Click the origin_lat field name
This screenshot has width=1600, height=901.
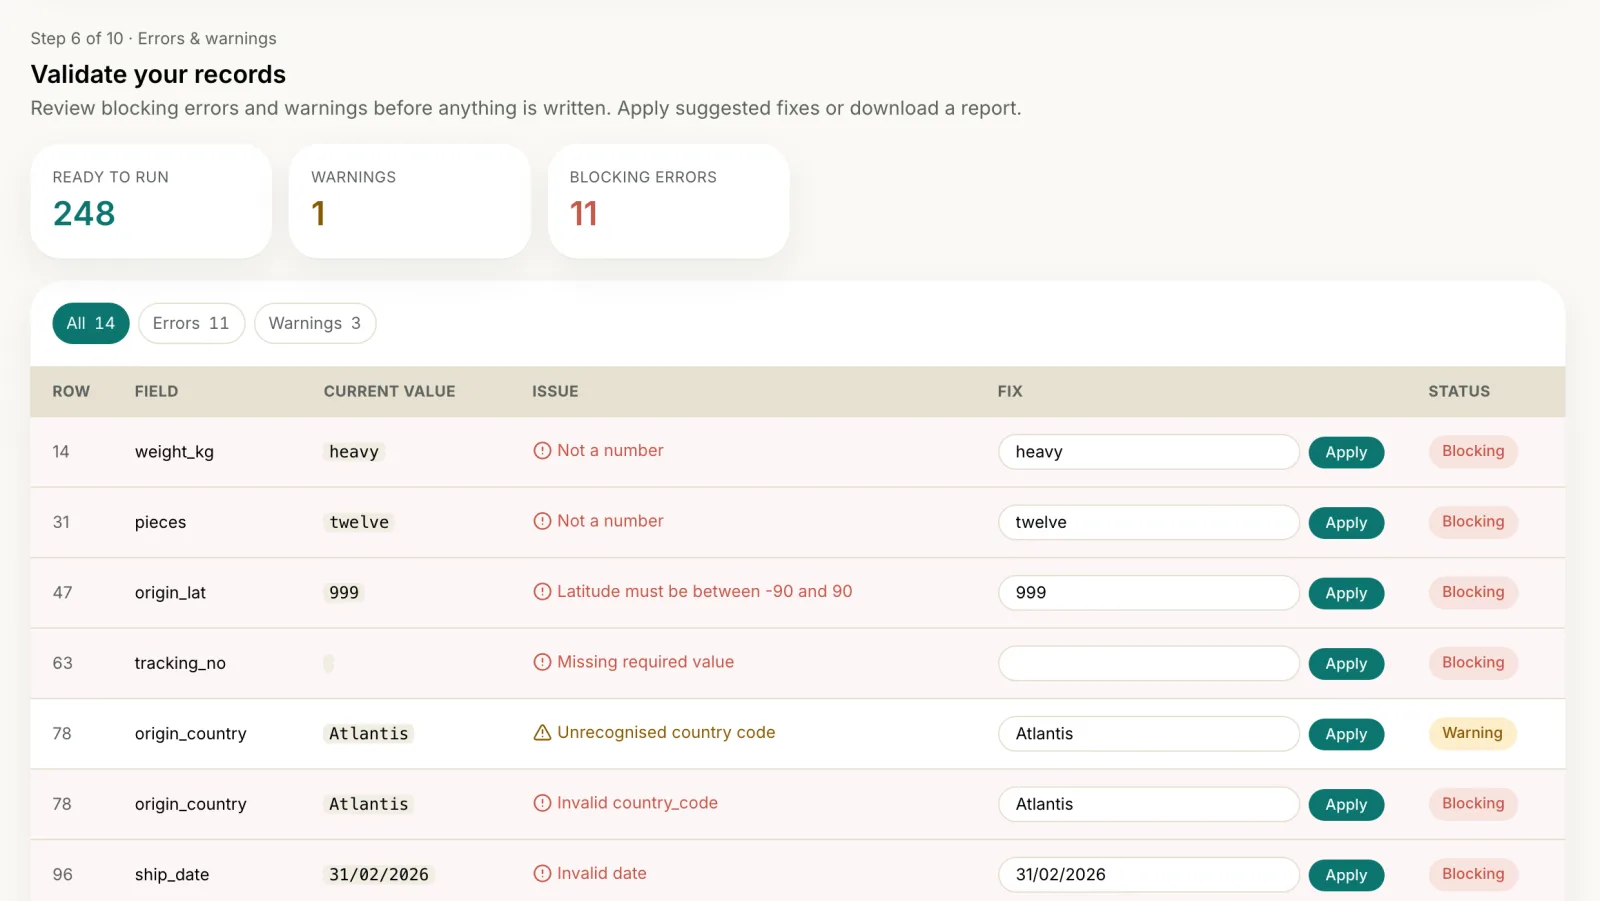pos(170,593)
